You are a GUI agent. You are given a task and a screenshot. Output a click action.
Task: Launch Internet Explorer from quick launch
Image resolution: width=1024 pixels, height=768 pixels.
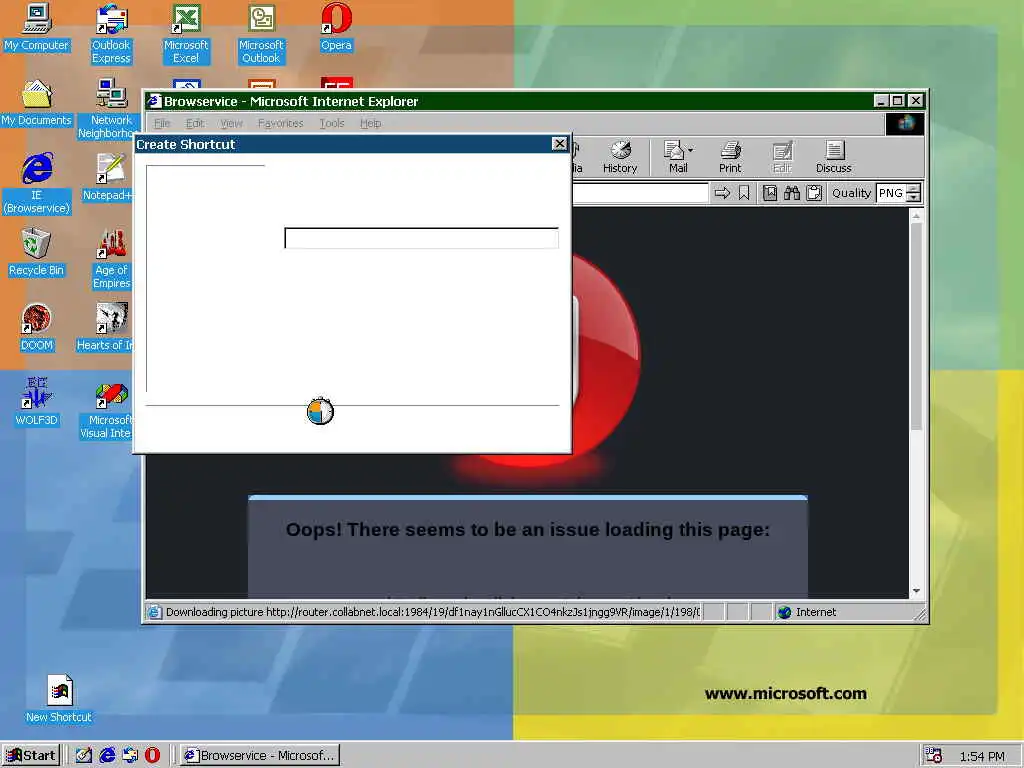[x=107, y=756]
